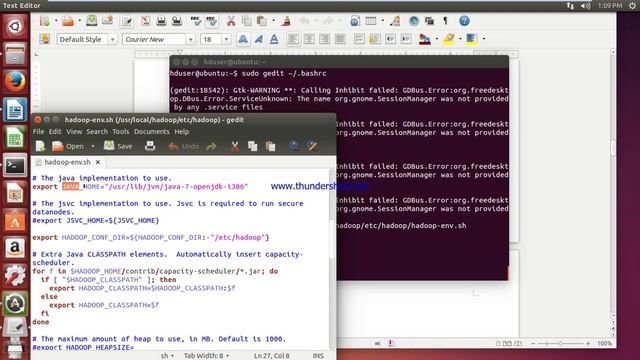Toggle Italic formatting in Writer
This screenshot has height=360, width=640.
pos(258,39)
